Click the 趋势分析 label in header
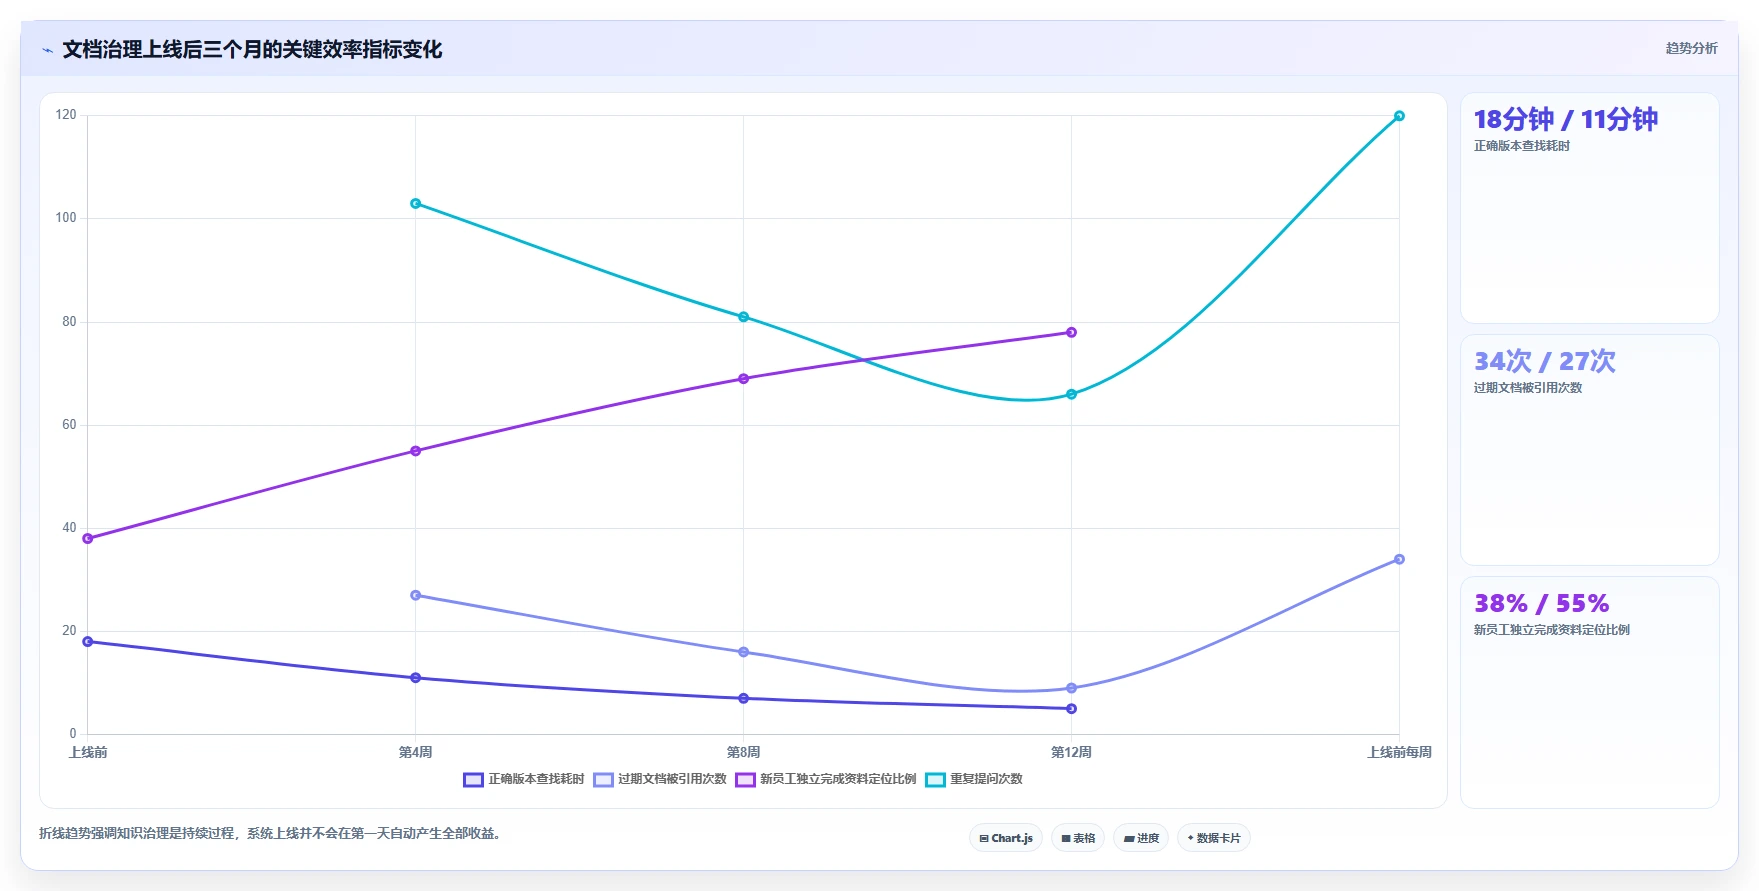1759x891 pixels. point(1691,48)
